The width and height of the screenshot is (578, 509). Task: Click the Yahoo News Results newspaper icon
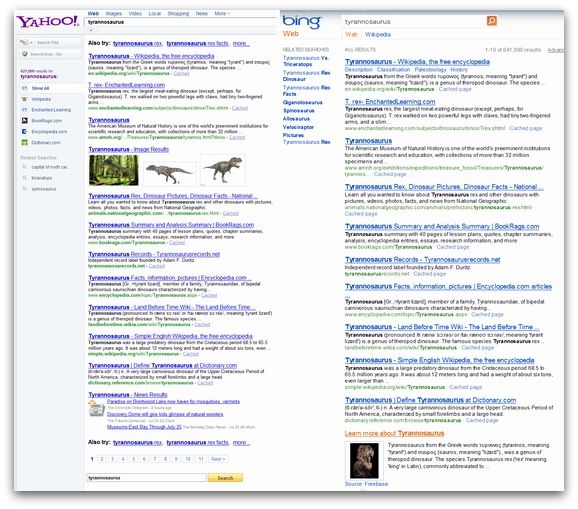[x=97, y=409]
